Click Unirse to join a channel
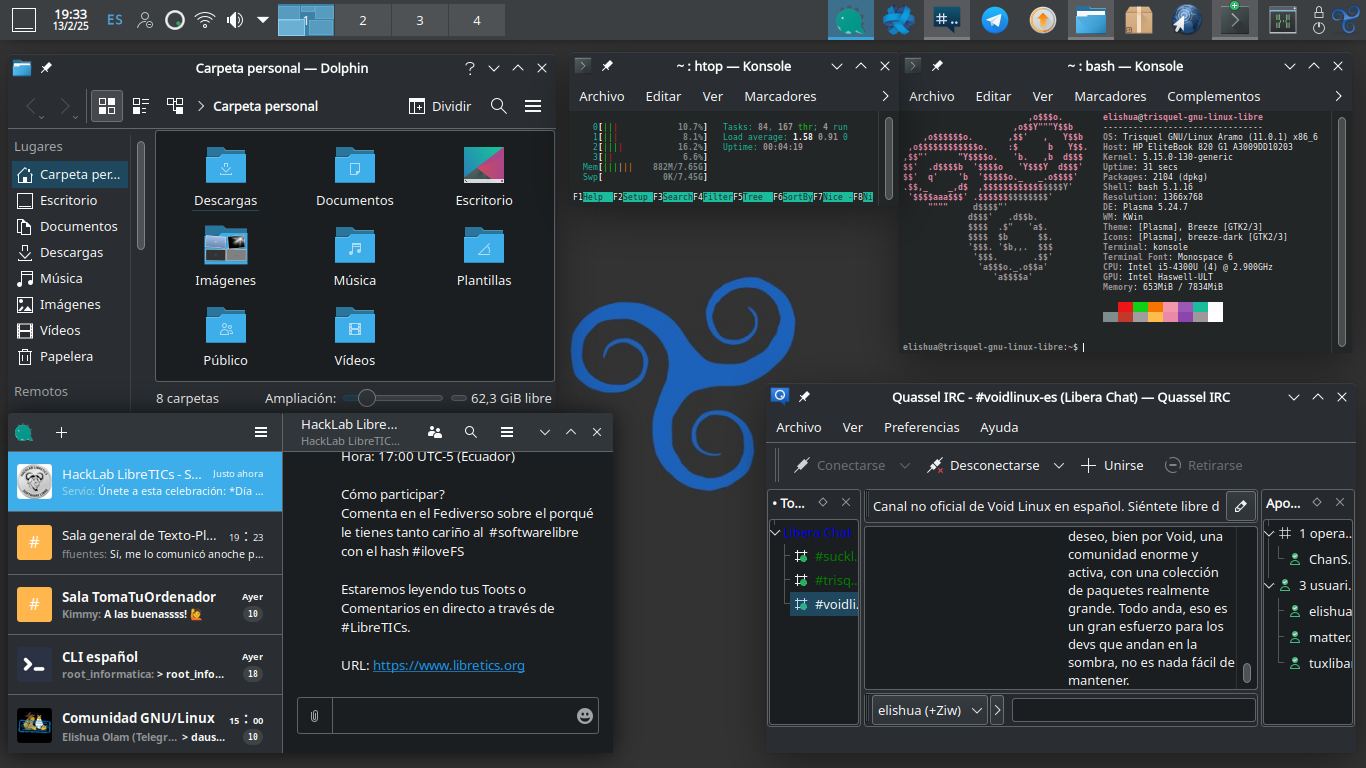Screen dimensions: 1366x768 1112,466
